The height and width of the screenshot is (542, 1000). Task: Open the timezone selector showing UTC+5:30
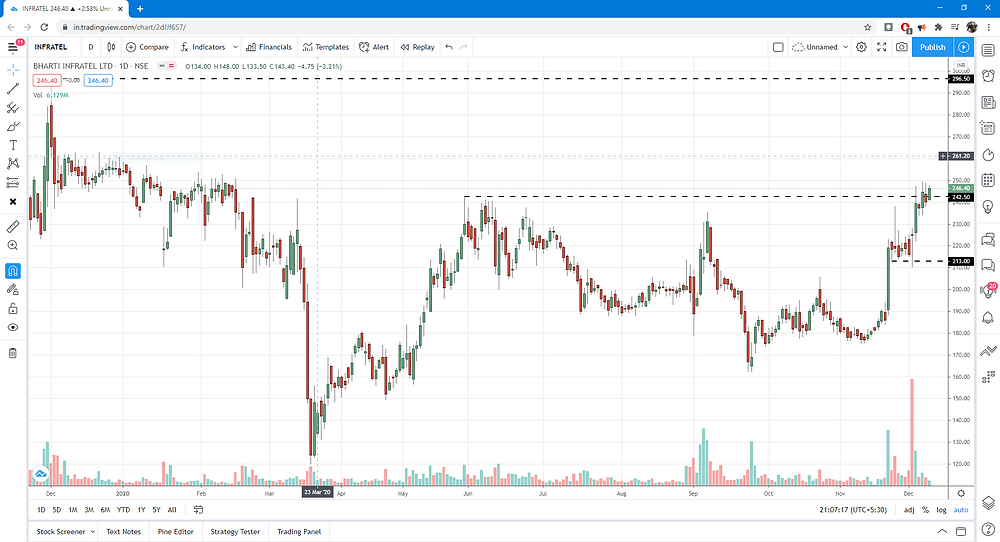853,509
